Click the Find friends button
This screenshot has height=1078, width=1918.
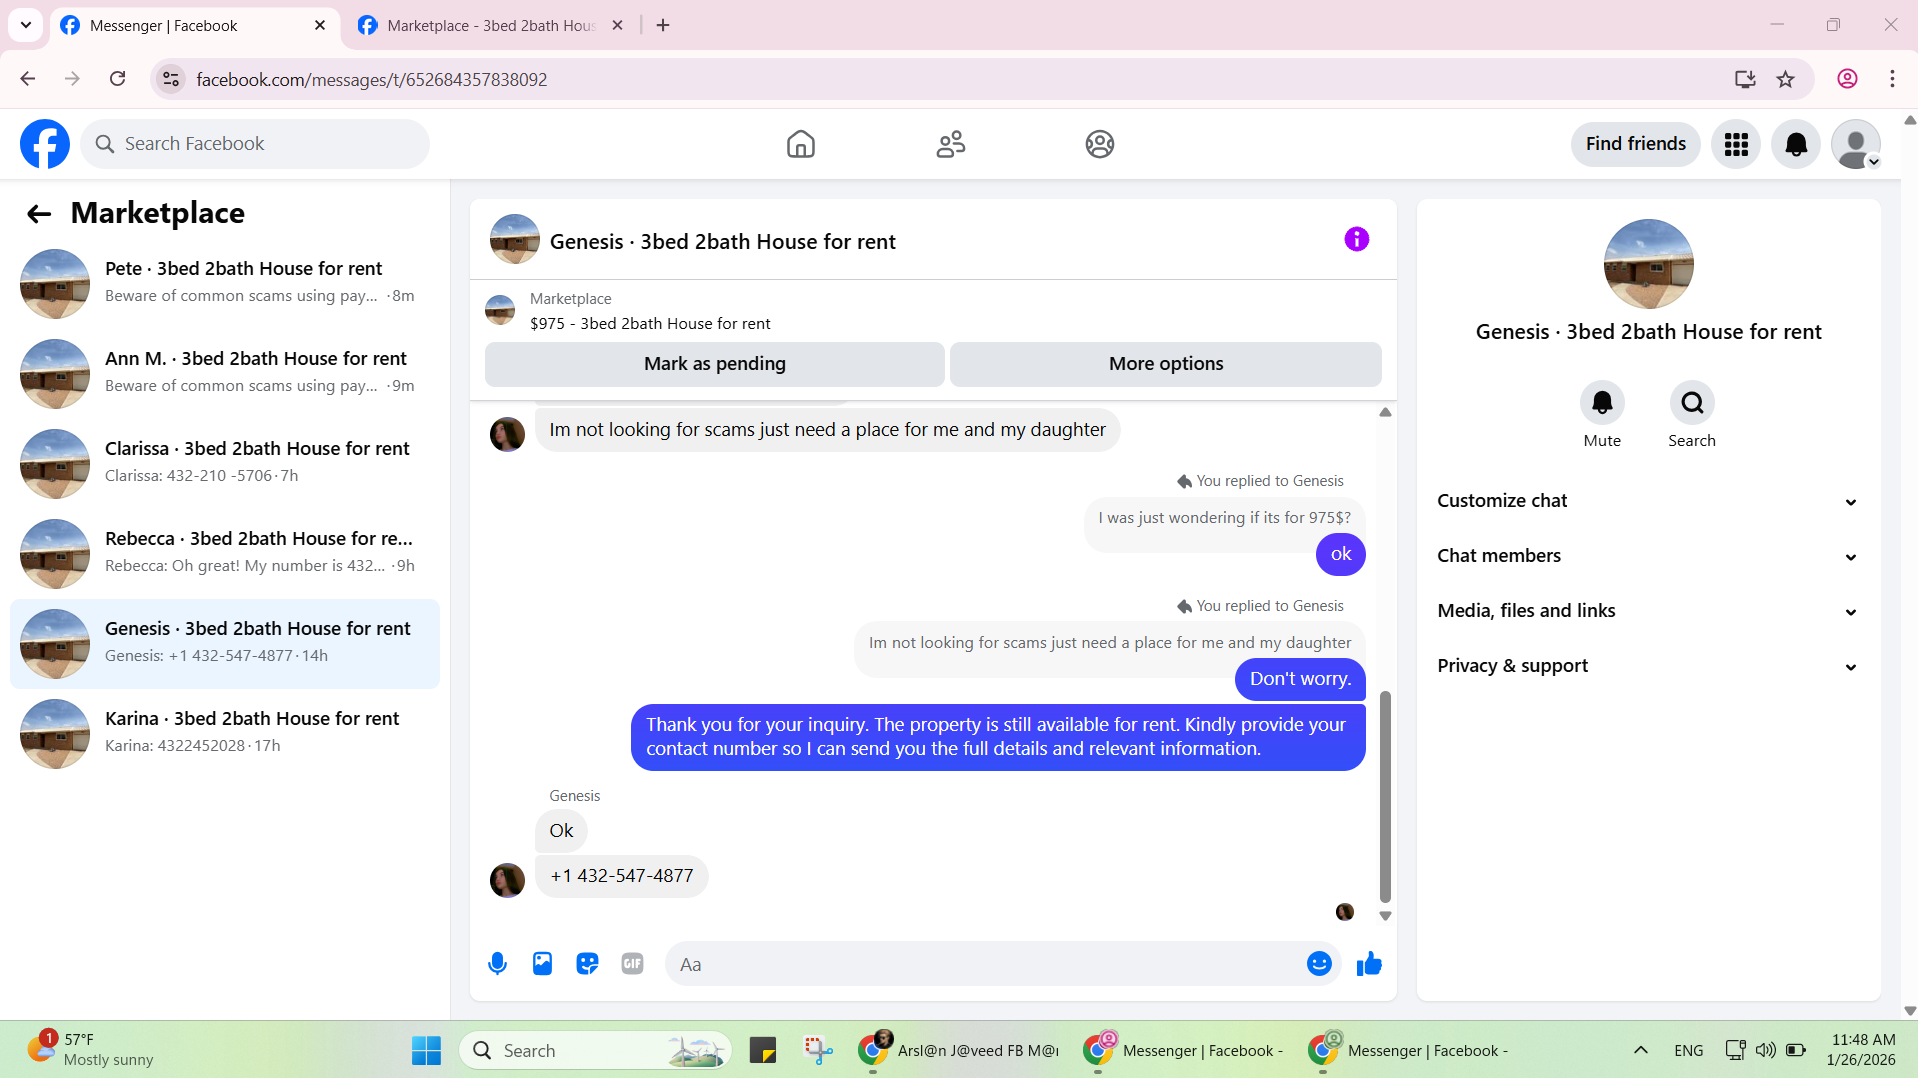click(x=1635, y=144)
